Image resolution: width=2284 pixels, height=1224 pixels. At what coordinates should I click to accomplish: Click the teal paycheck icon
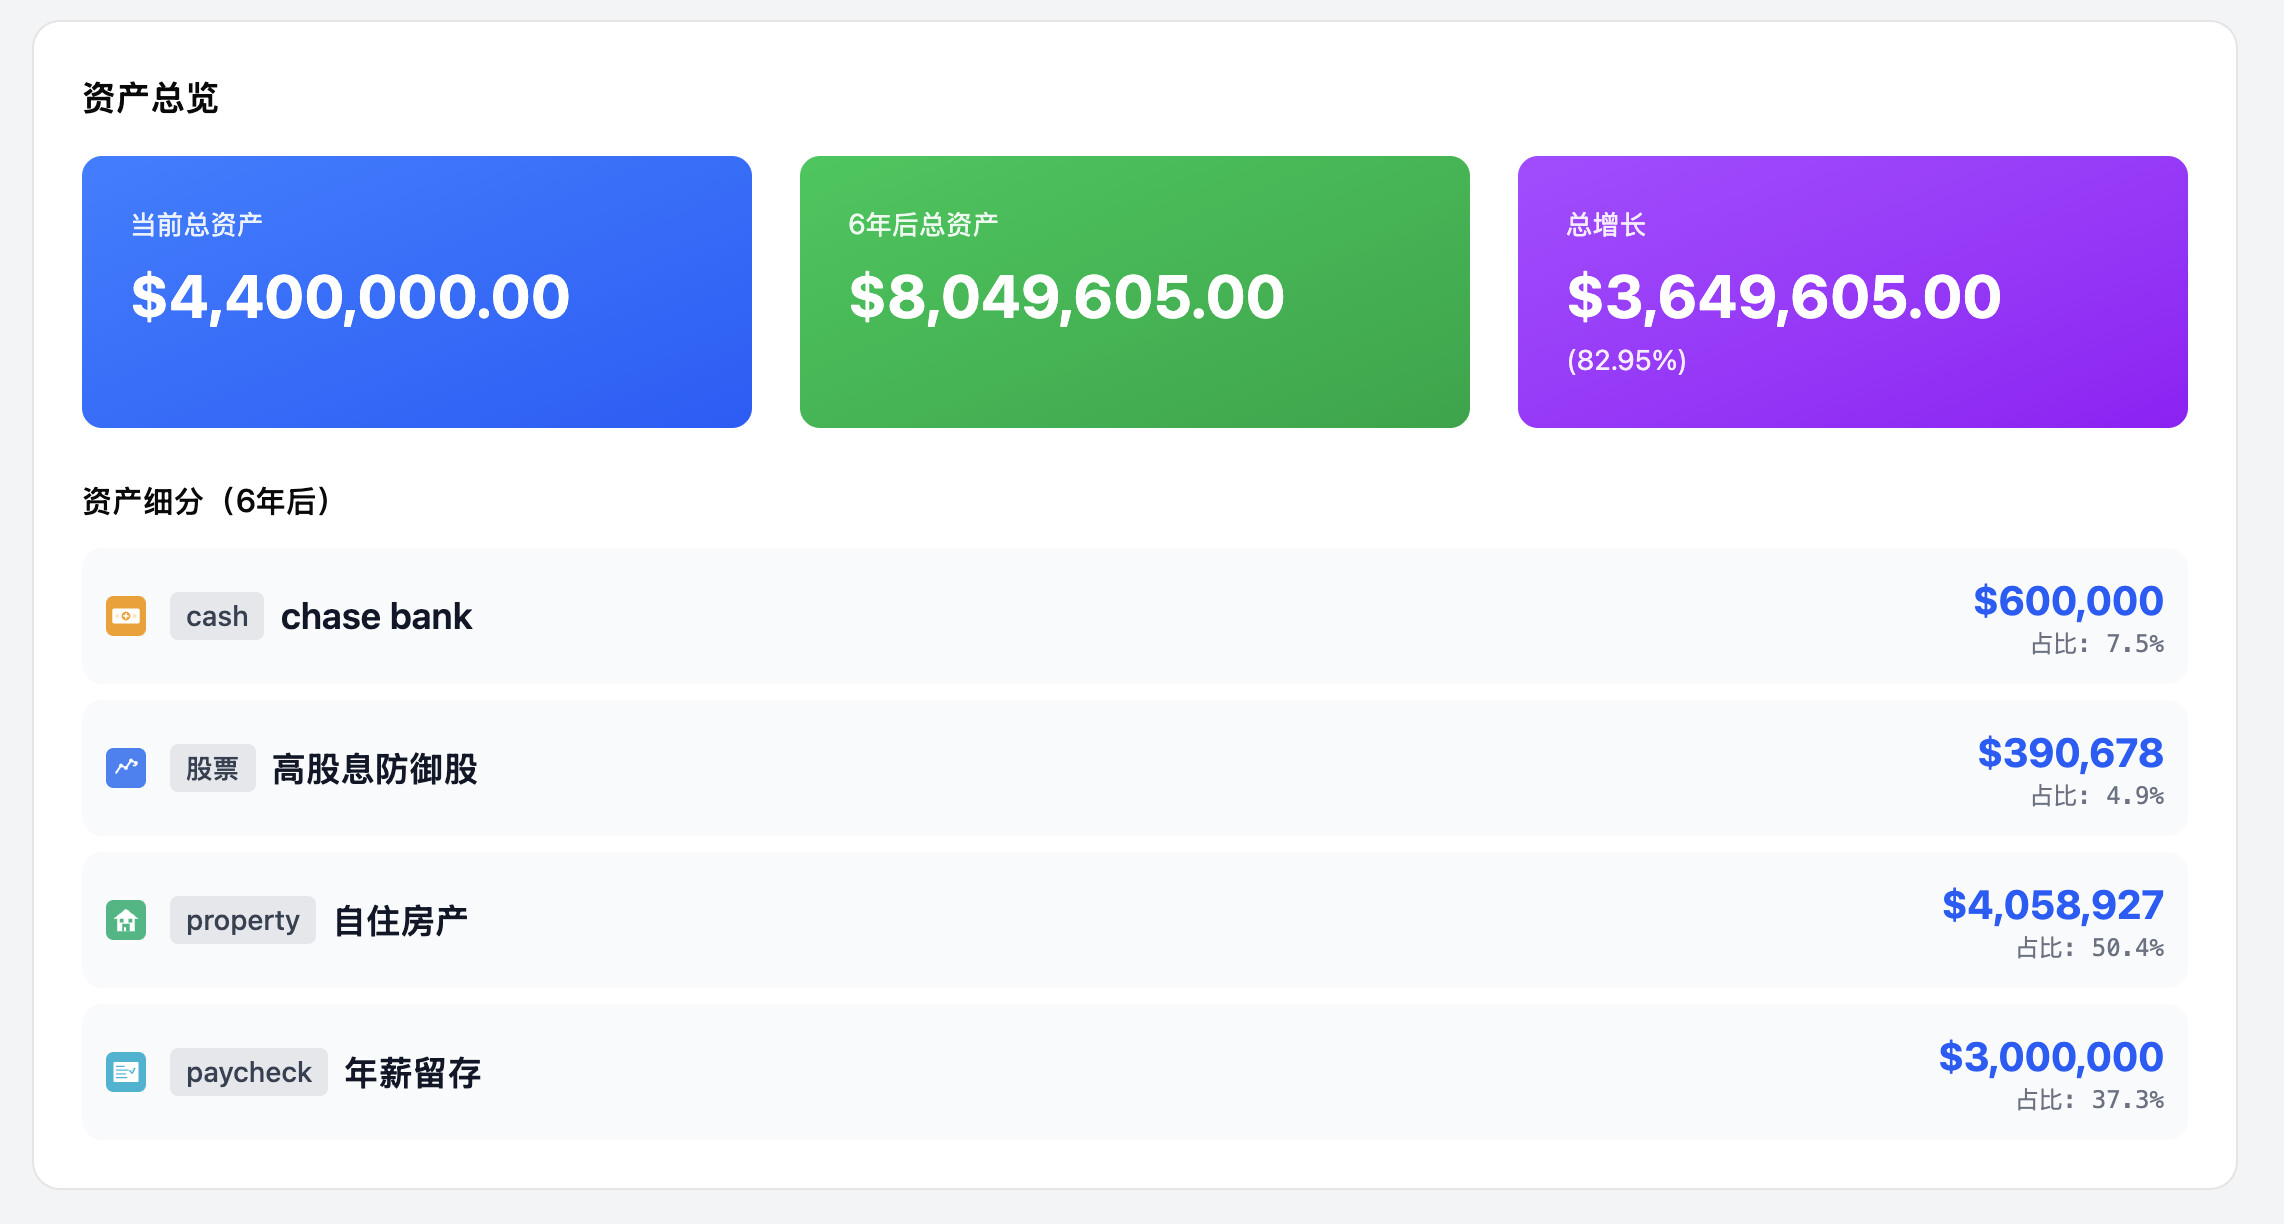[x=126, y=1072]
